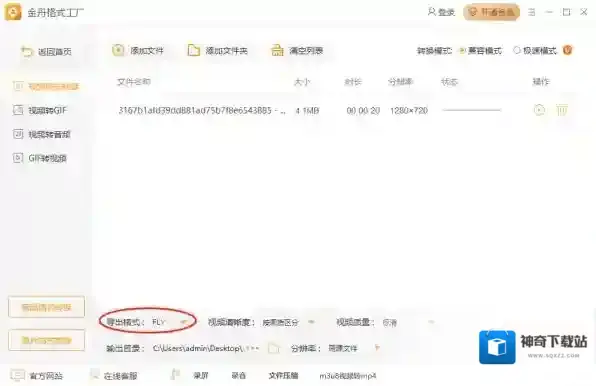The width and height of the screenshot is (596, 386).
Task: Click the 添加文件夹 add folder button
Action: [217, 51]
